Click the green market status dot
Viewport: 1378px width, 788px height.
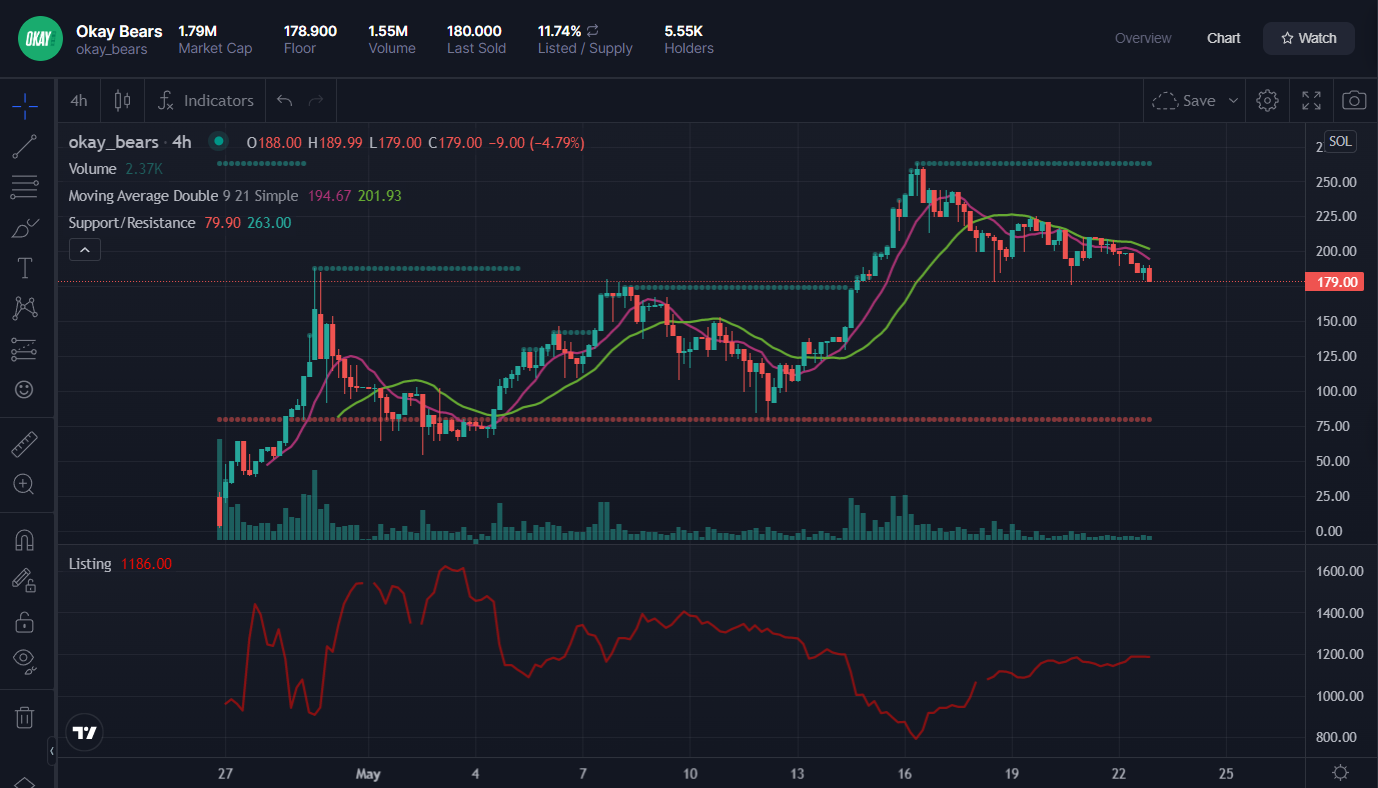click(x=219, y=142)
